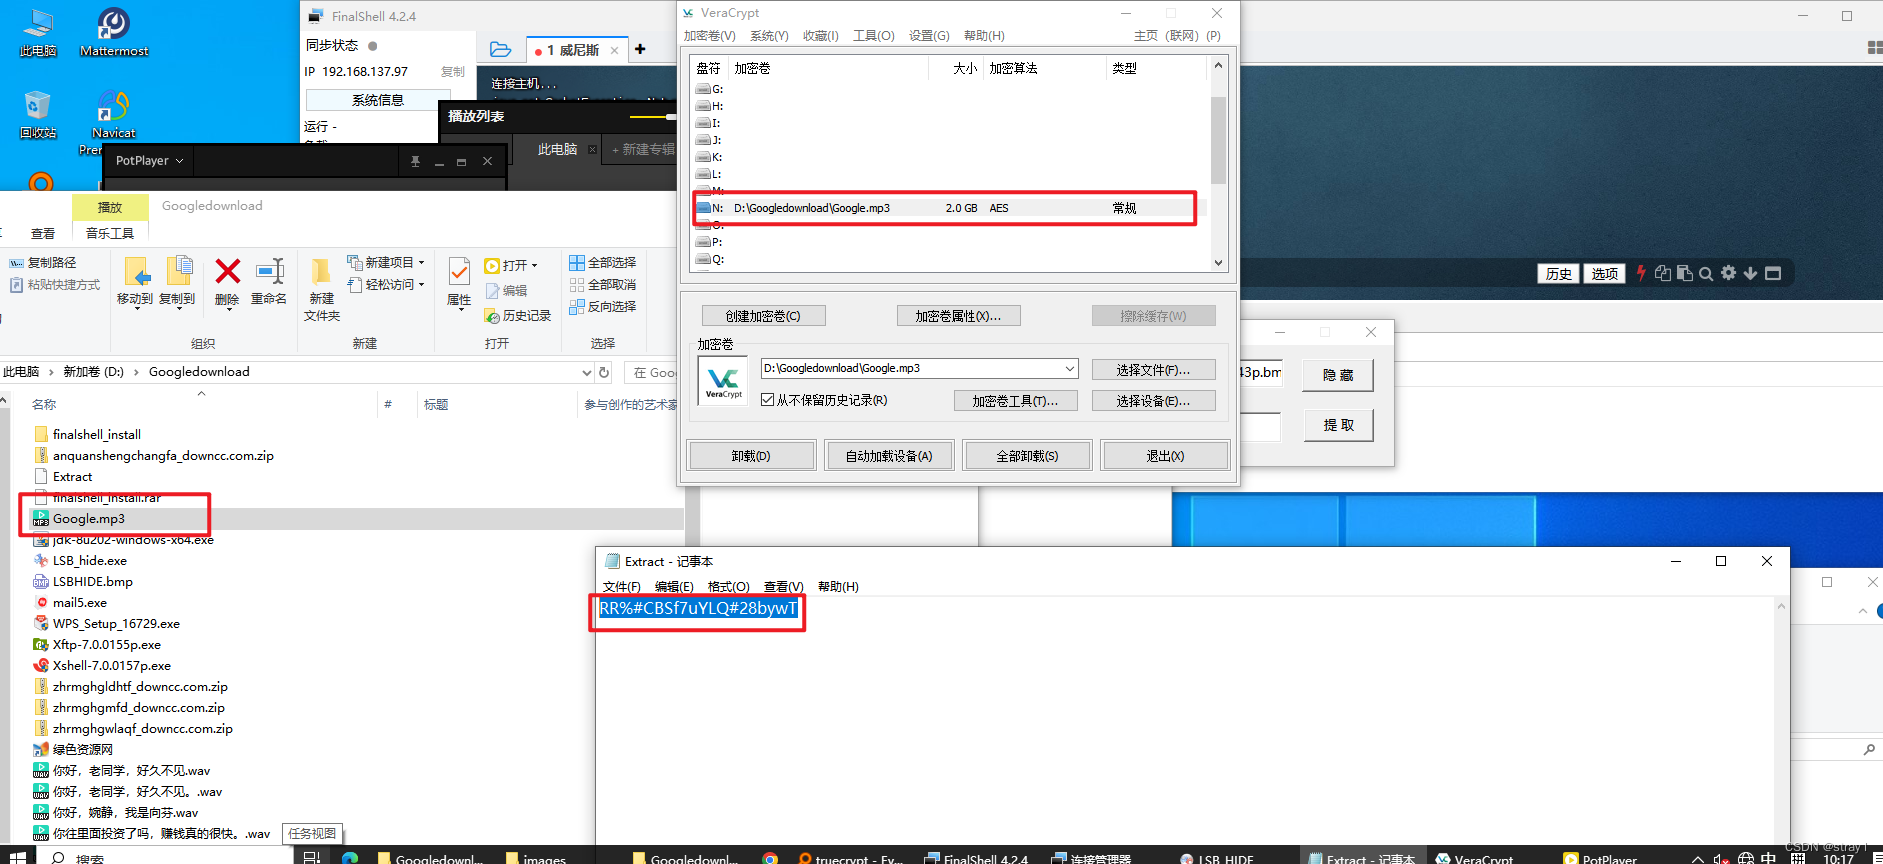Image resolution: width=1883 pixels, height=864 pixels.
Task: Click Select all (全部选择) in Explorer ribbon
Action: [602, 262]
